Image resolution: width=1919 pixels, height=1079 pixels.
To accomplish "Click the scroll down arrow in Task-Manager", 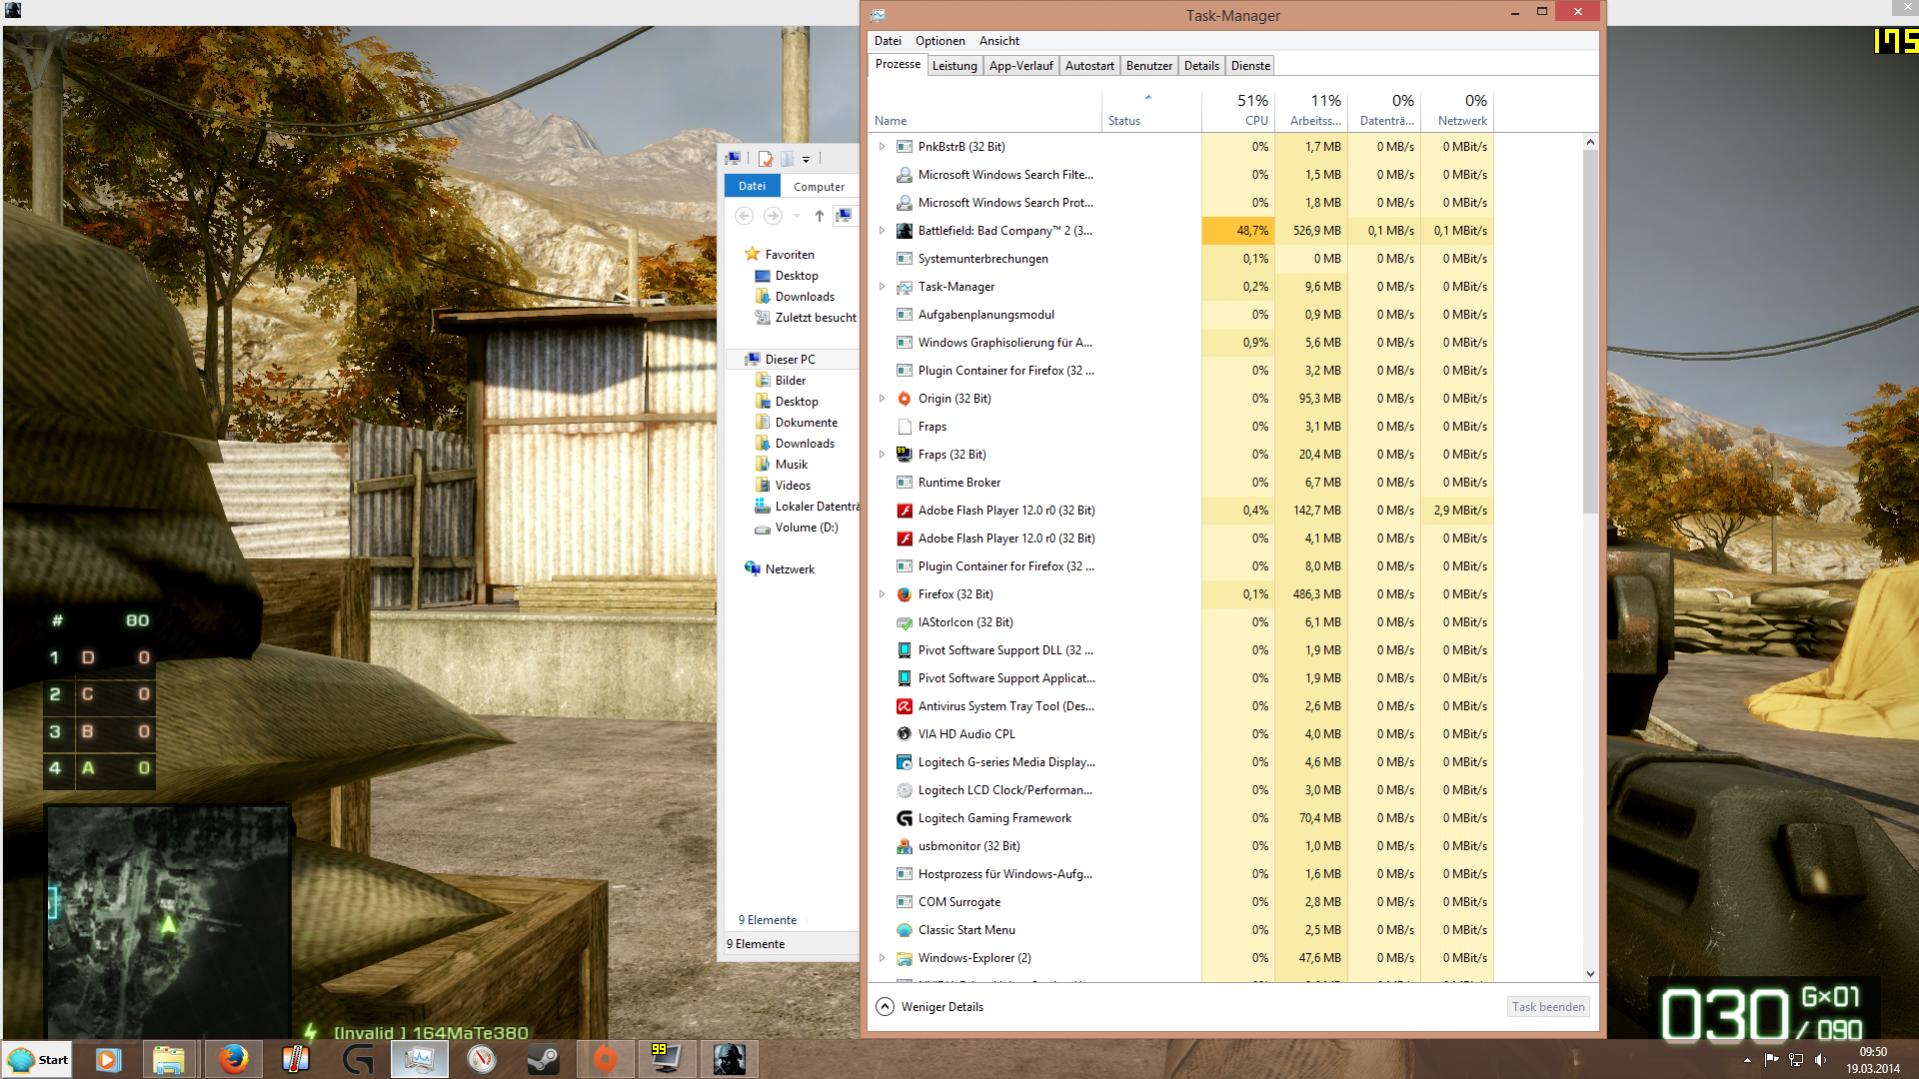I will click(x=1590, y=973).
